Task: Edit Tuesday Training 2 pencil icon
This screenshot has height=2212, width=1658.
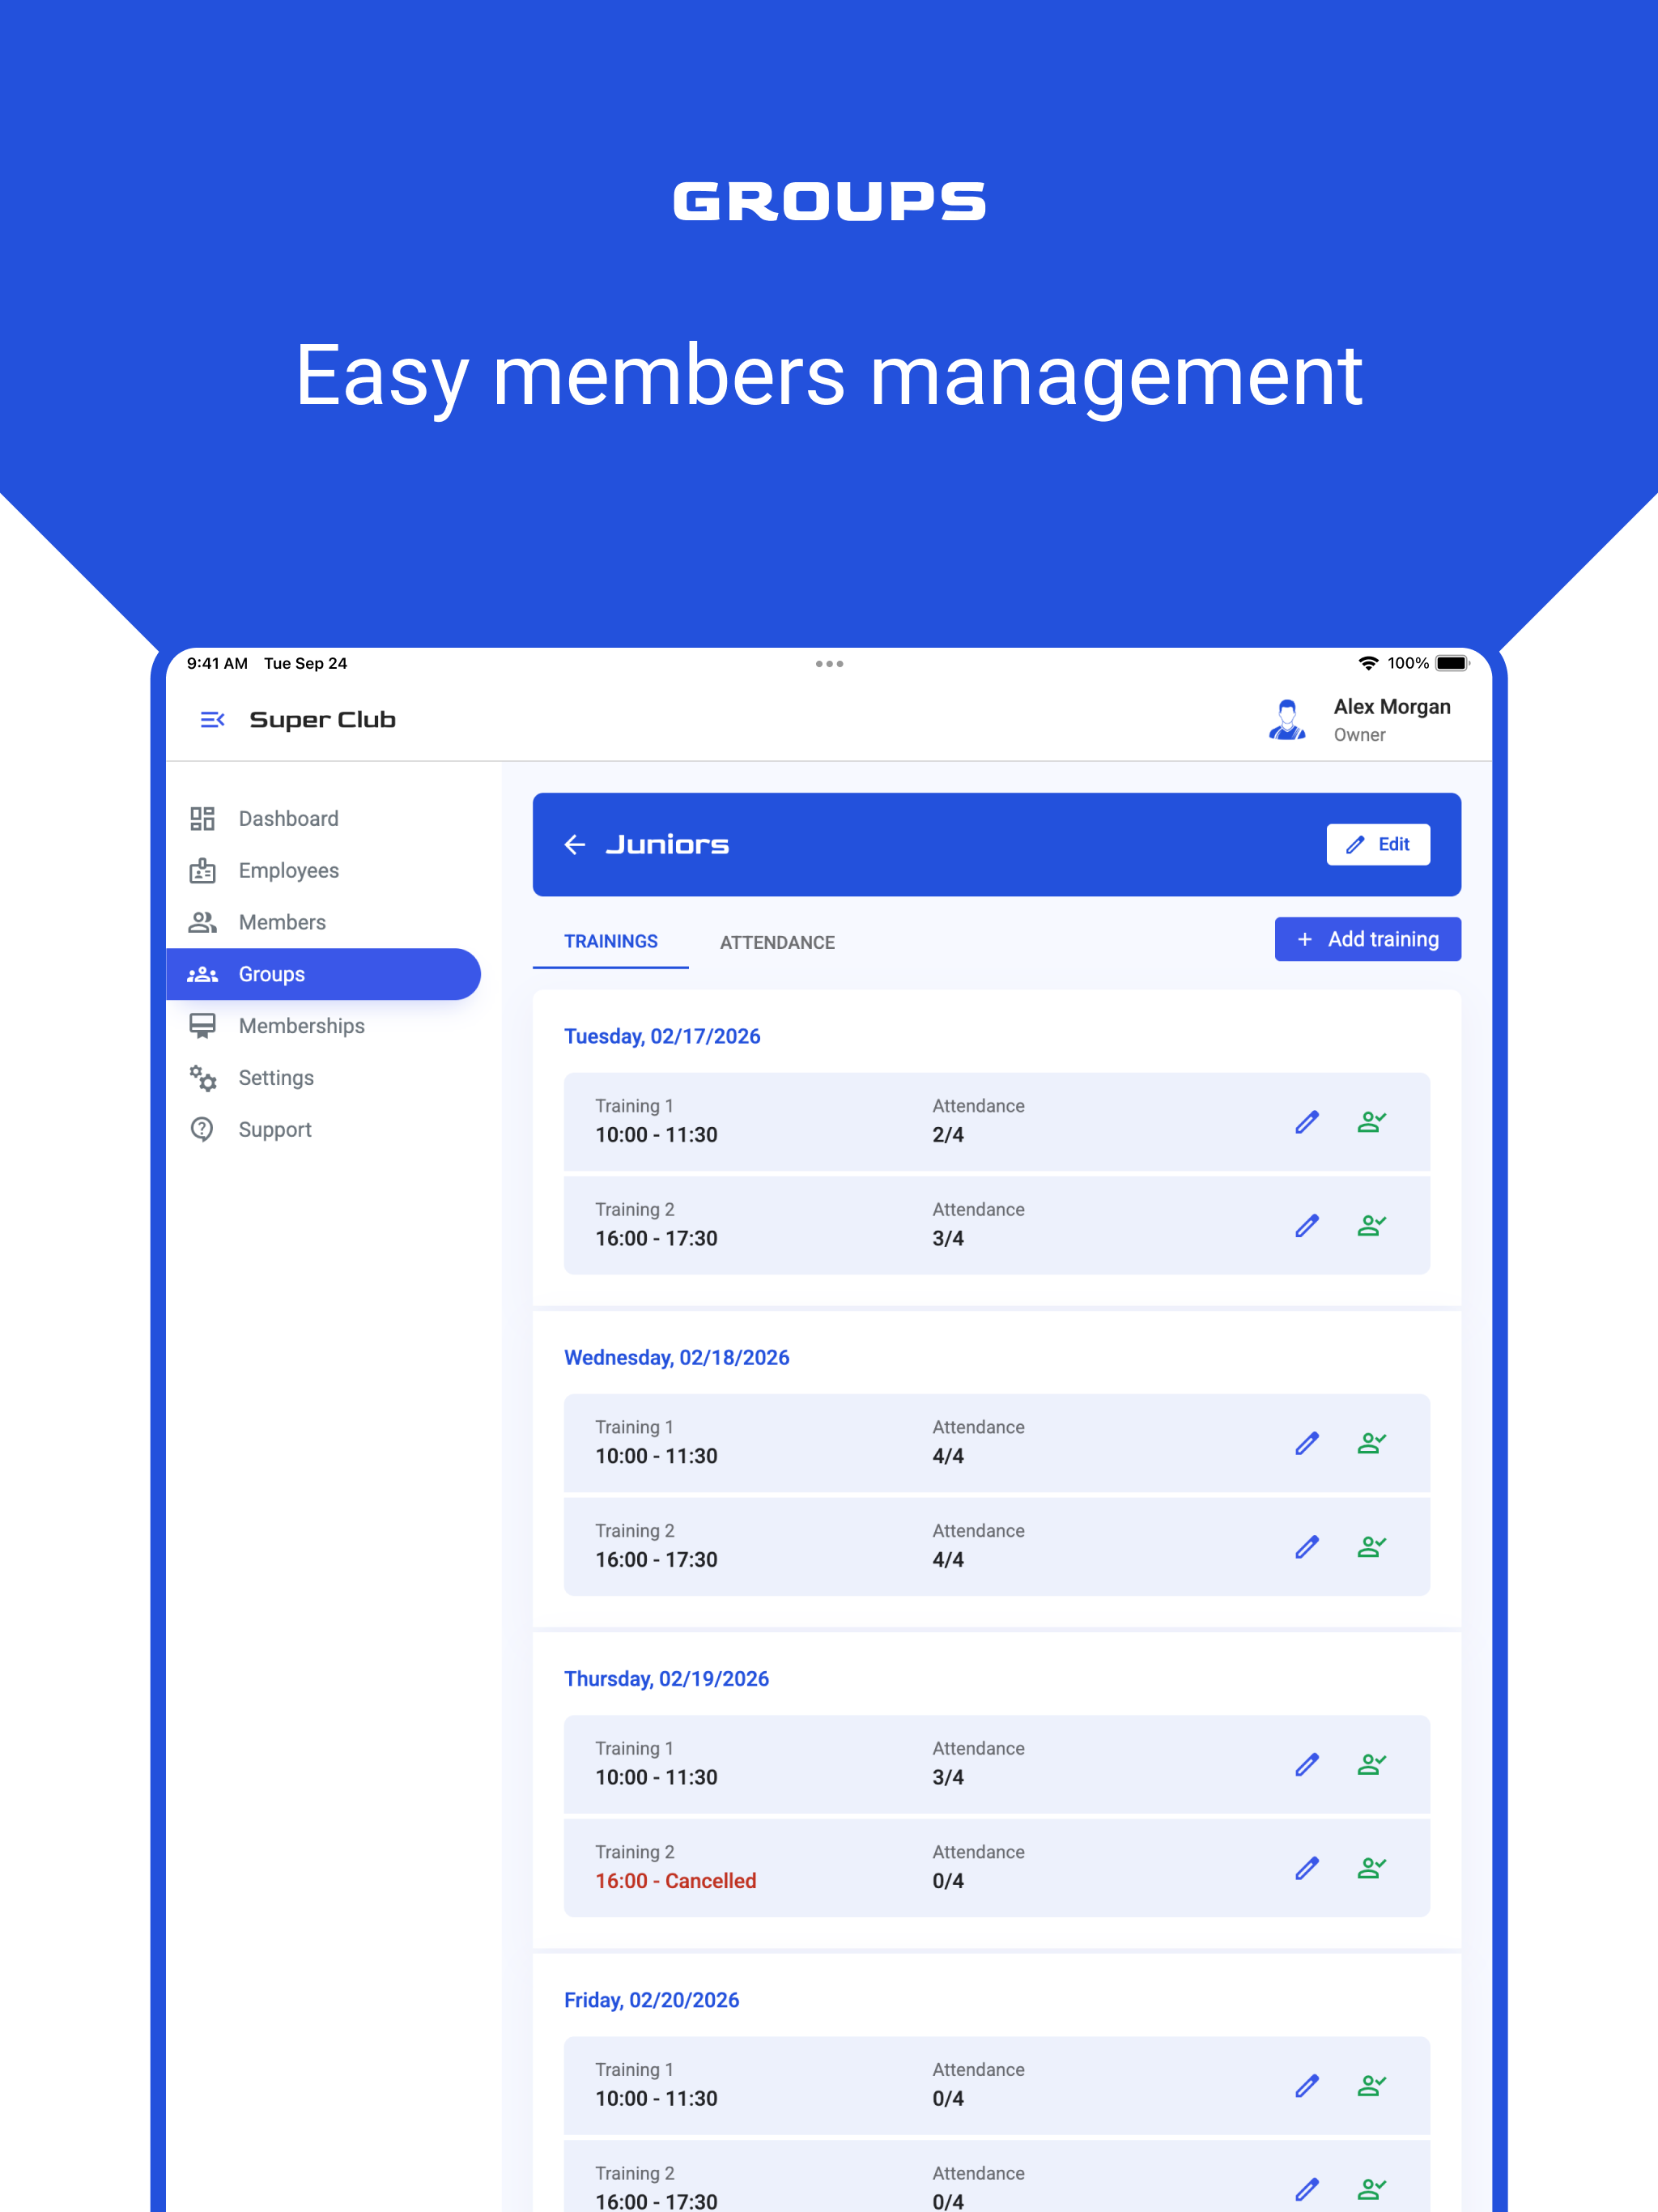Action: point(1307,1226)
